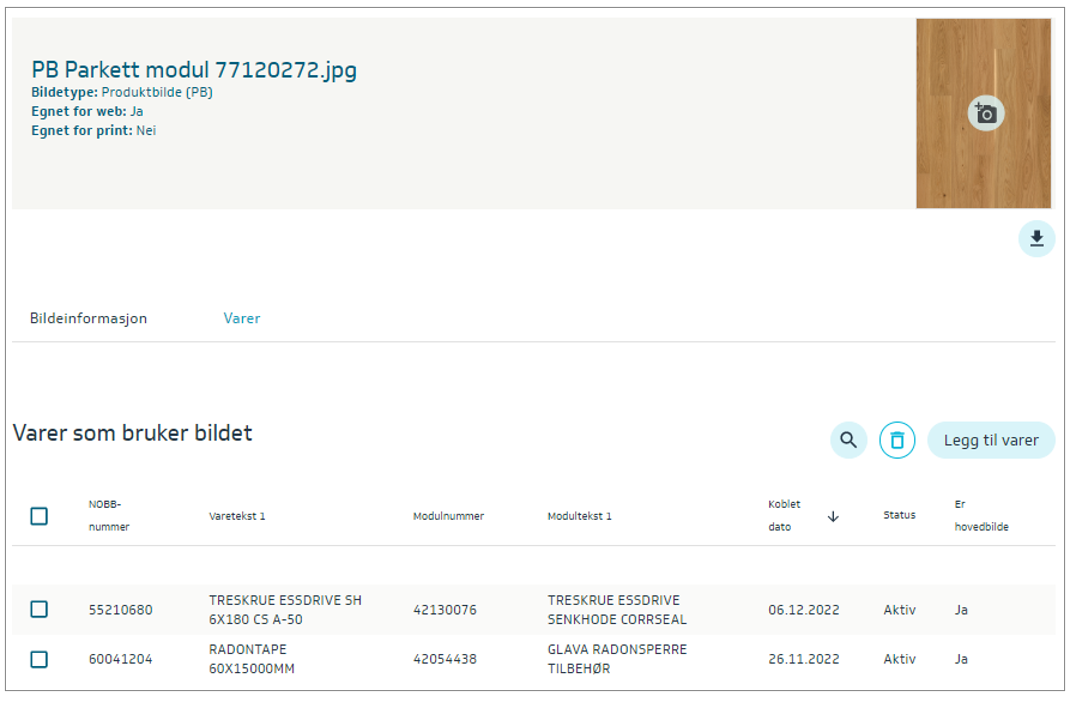Click the add photo camera icon
1075x701 pixels.
[985, 113]
